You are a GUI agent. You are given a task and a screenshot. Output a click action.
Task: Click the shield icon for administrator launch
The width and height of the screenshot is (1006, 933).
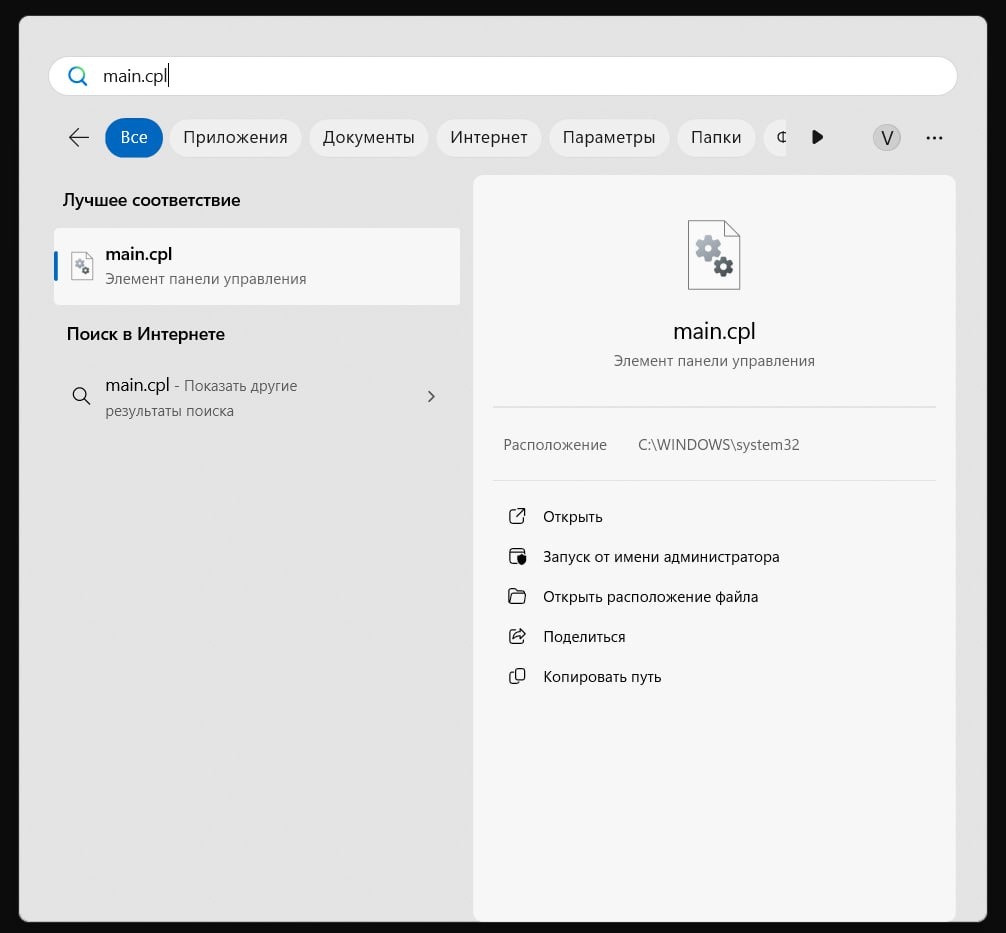tap(517, 556)
